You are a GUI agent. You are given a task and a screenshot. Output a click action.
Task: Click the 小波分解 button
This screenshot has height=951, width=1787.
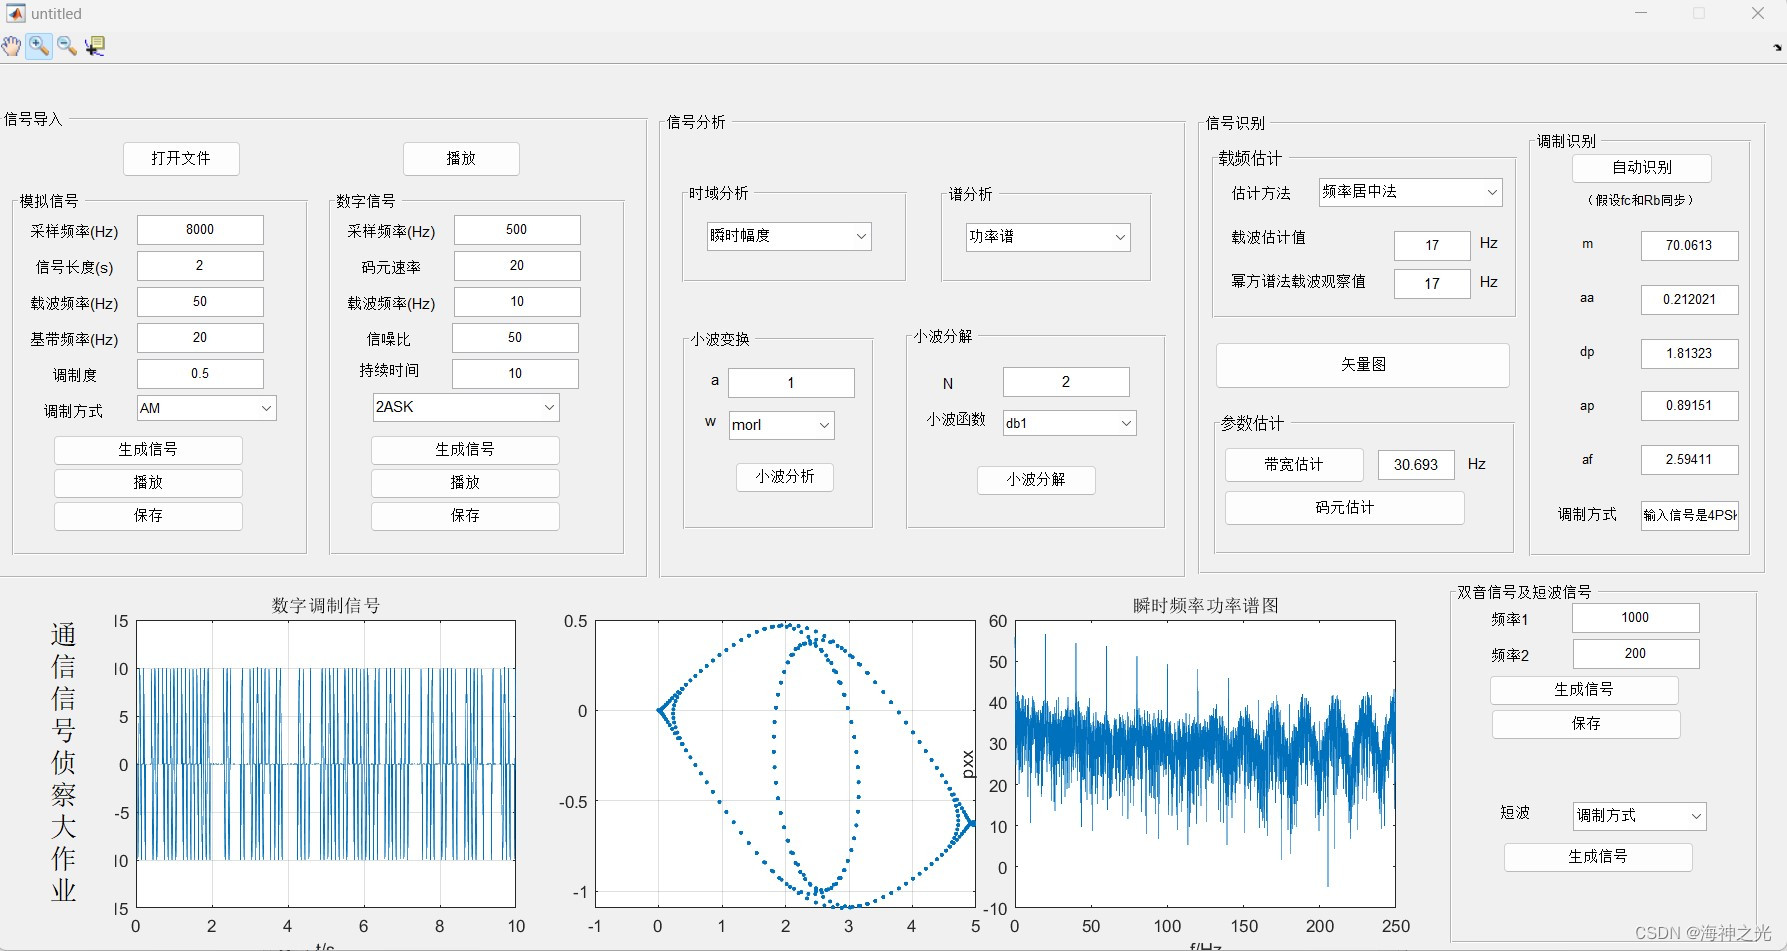(x=1036, y=480)
